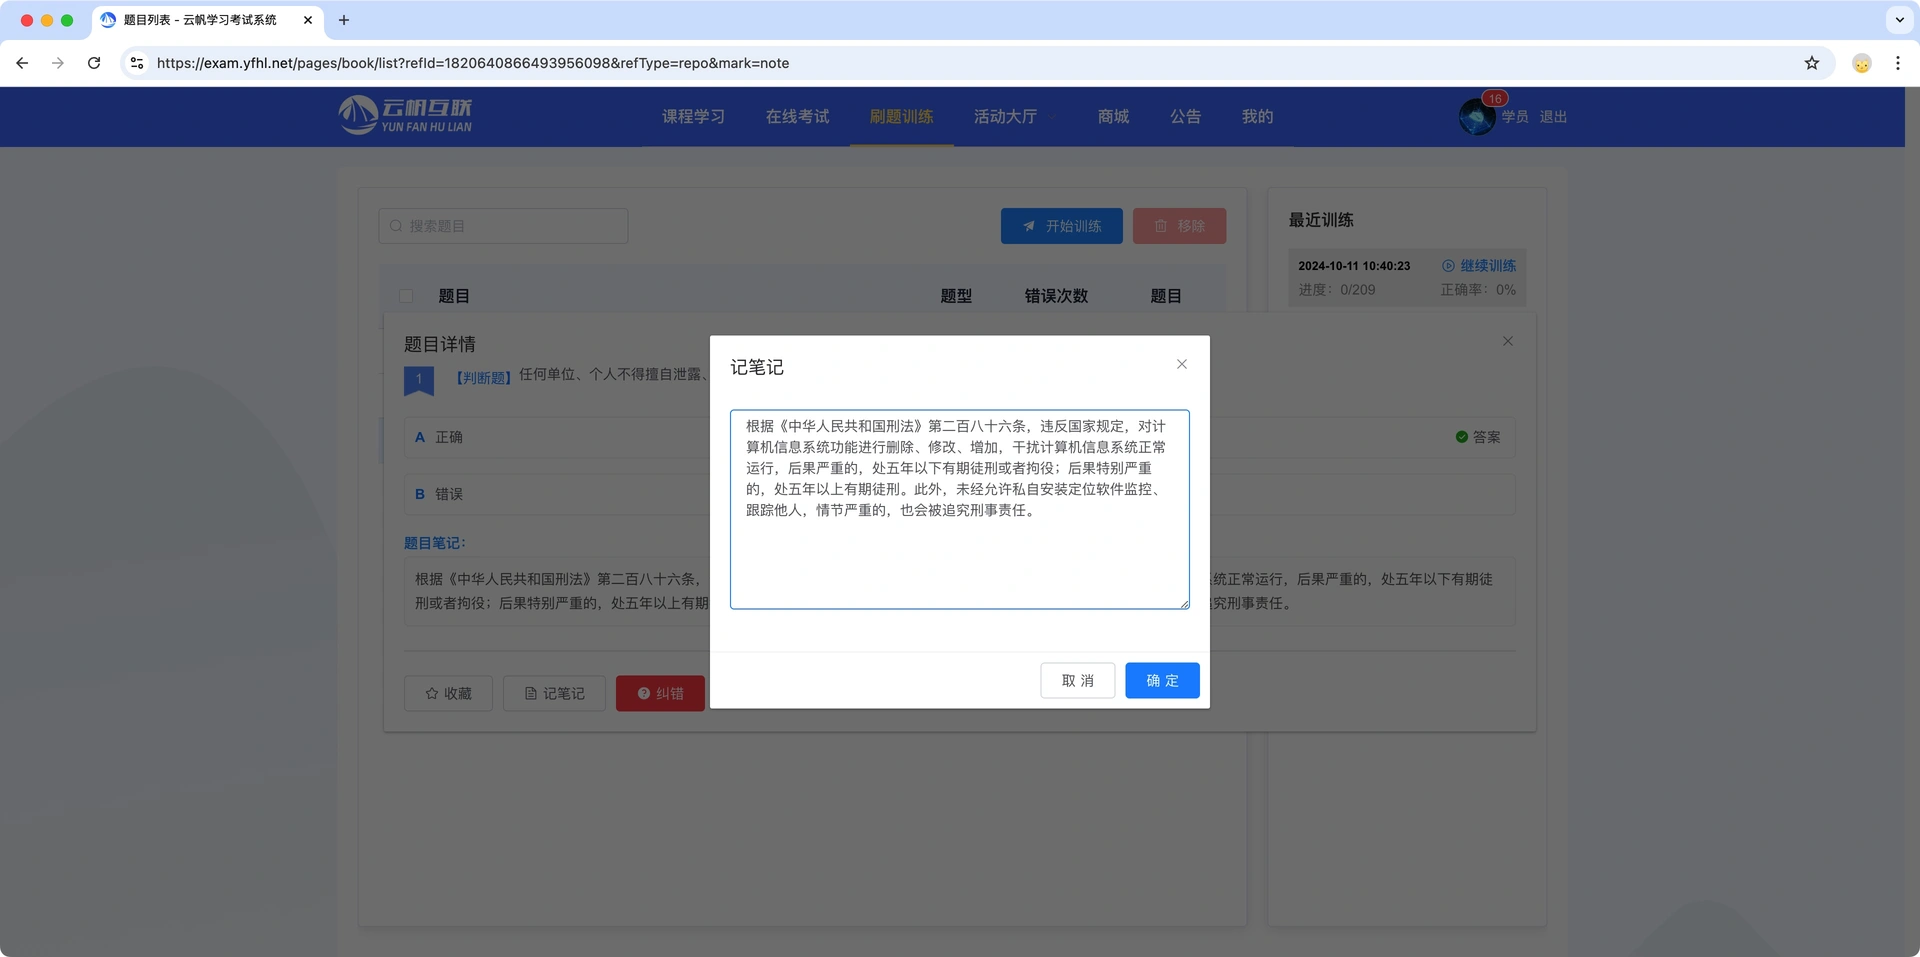Open Chrome three-dot menu
The width and height of the screenshot is (1920, 957).
pos(1898,63)
